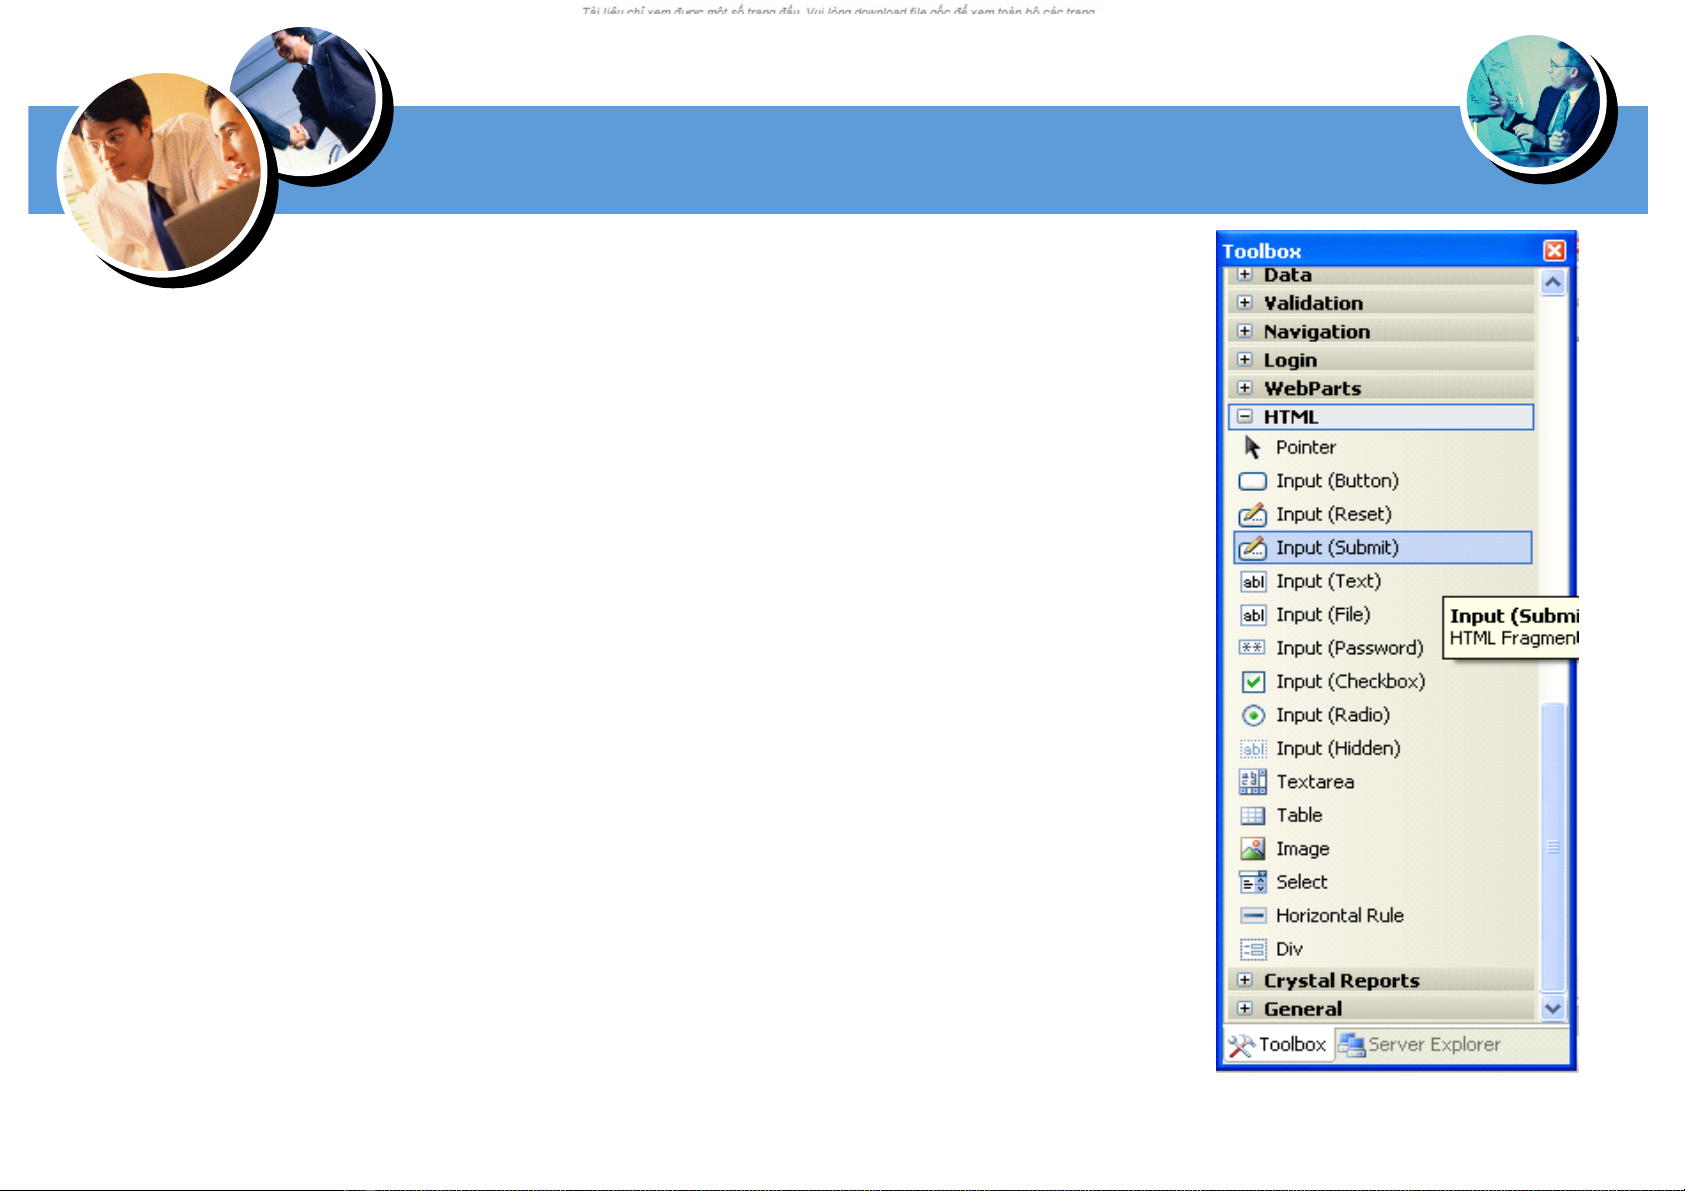Click the Input (Submit) item
Viewport: 1685px width, 1191px height.
pos(1336,548)
